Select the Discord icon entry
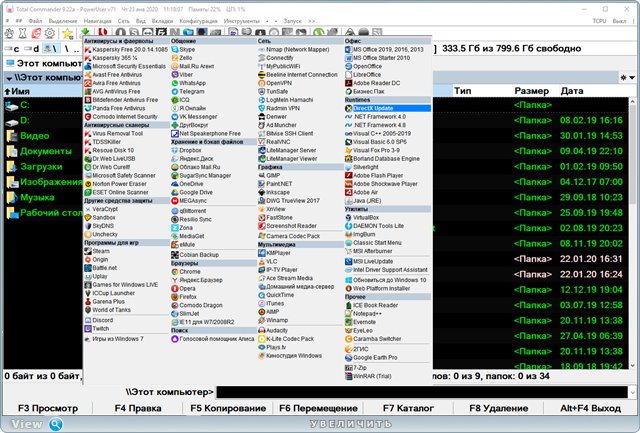This screenshot has height=433, width=640. tap(88, 320)
